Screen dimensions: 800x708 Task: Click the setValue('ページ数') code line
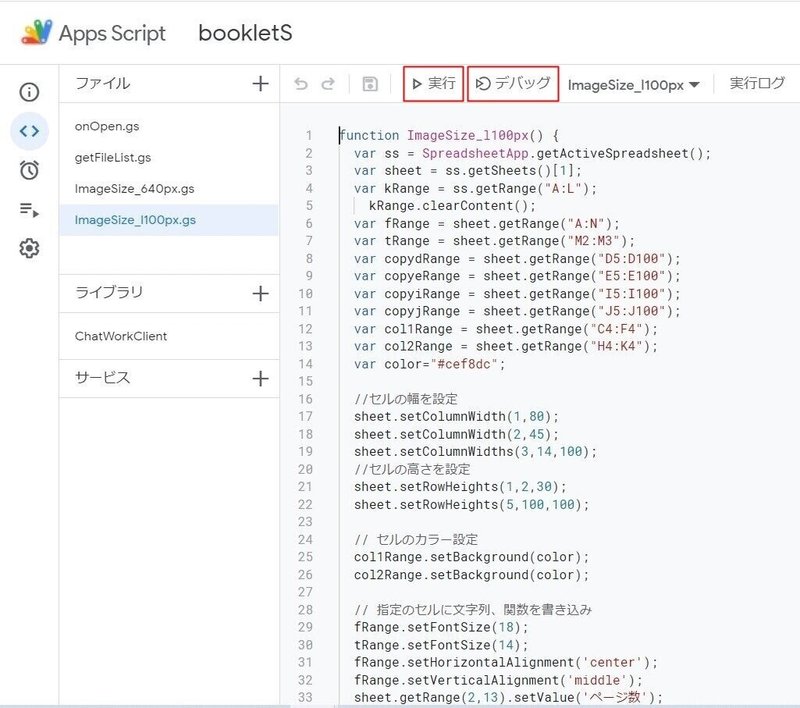tap(508, 697)
